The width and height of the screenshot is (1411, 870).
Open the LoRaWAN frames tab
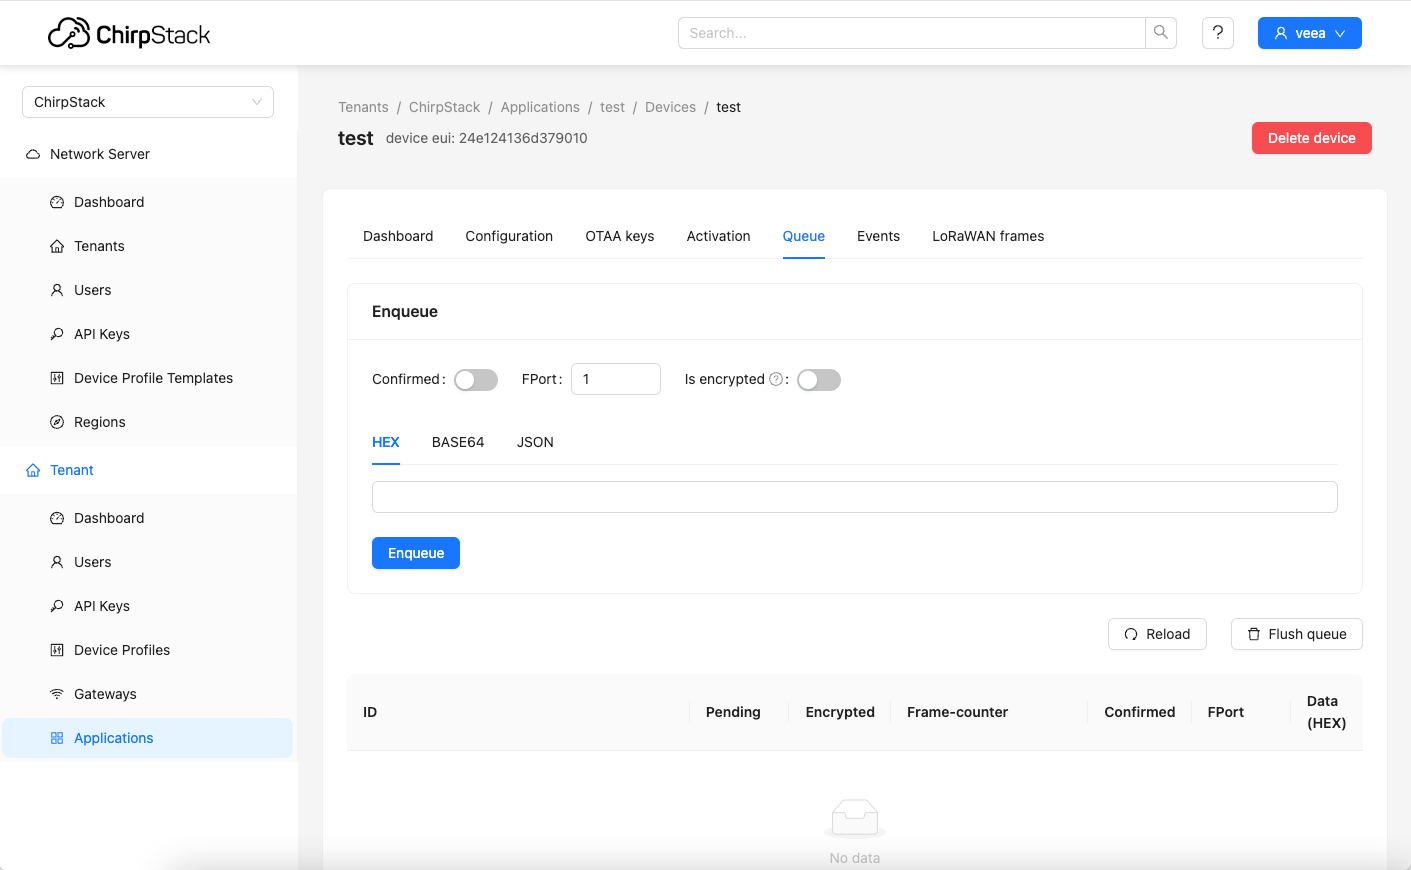click(x=988, y=236)
